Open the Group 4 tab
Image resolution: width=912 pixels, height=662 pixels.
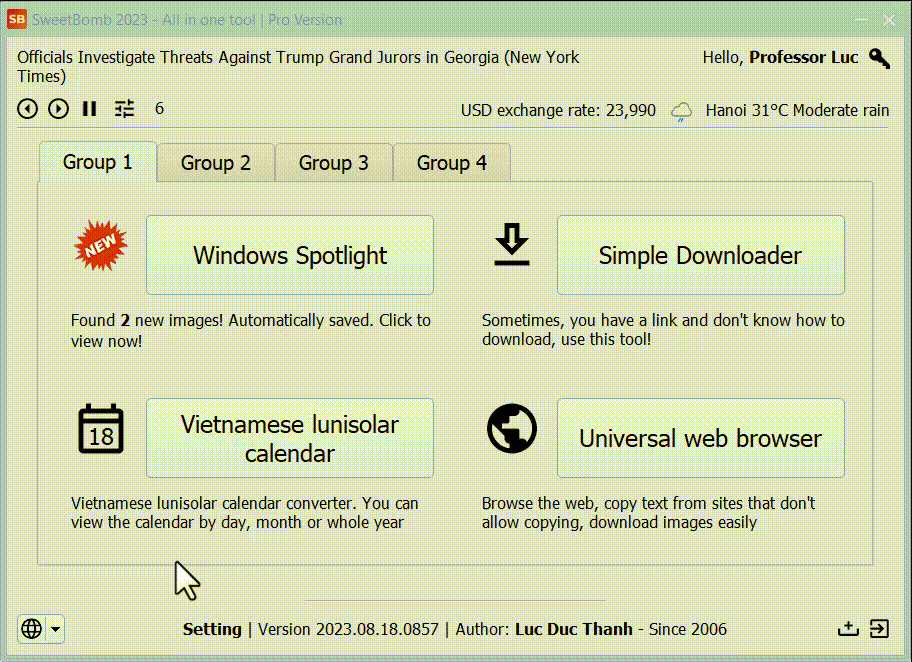pyautogui.click(x=451, y=163)
